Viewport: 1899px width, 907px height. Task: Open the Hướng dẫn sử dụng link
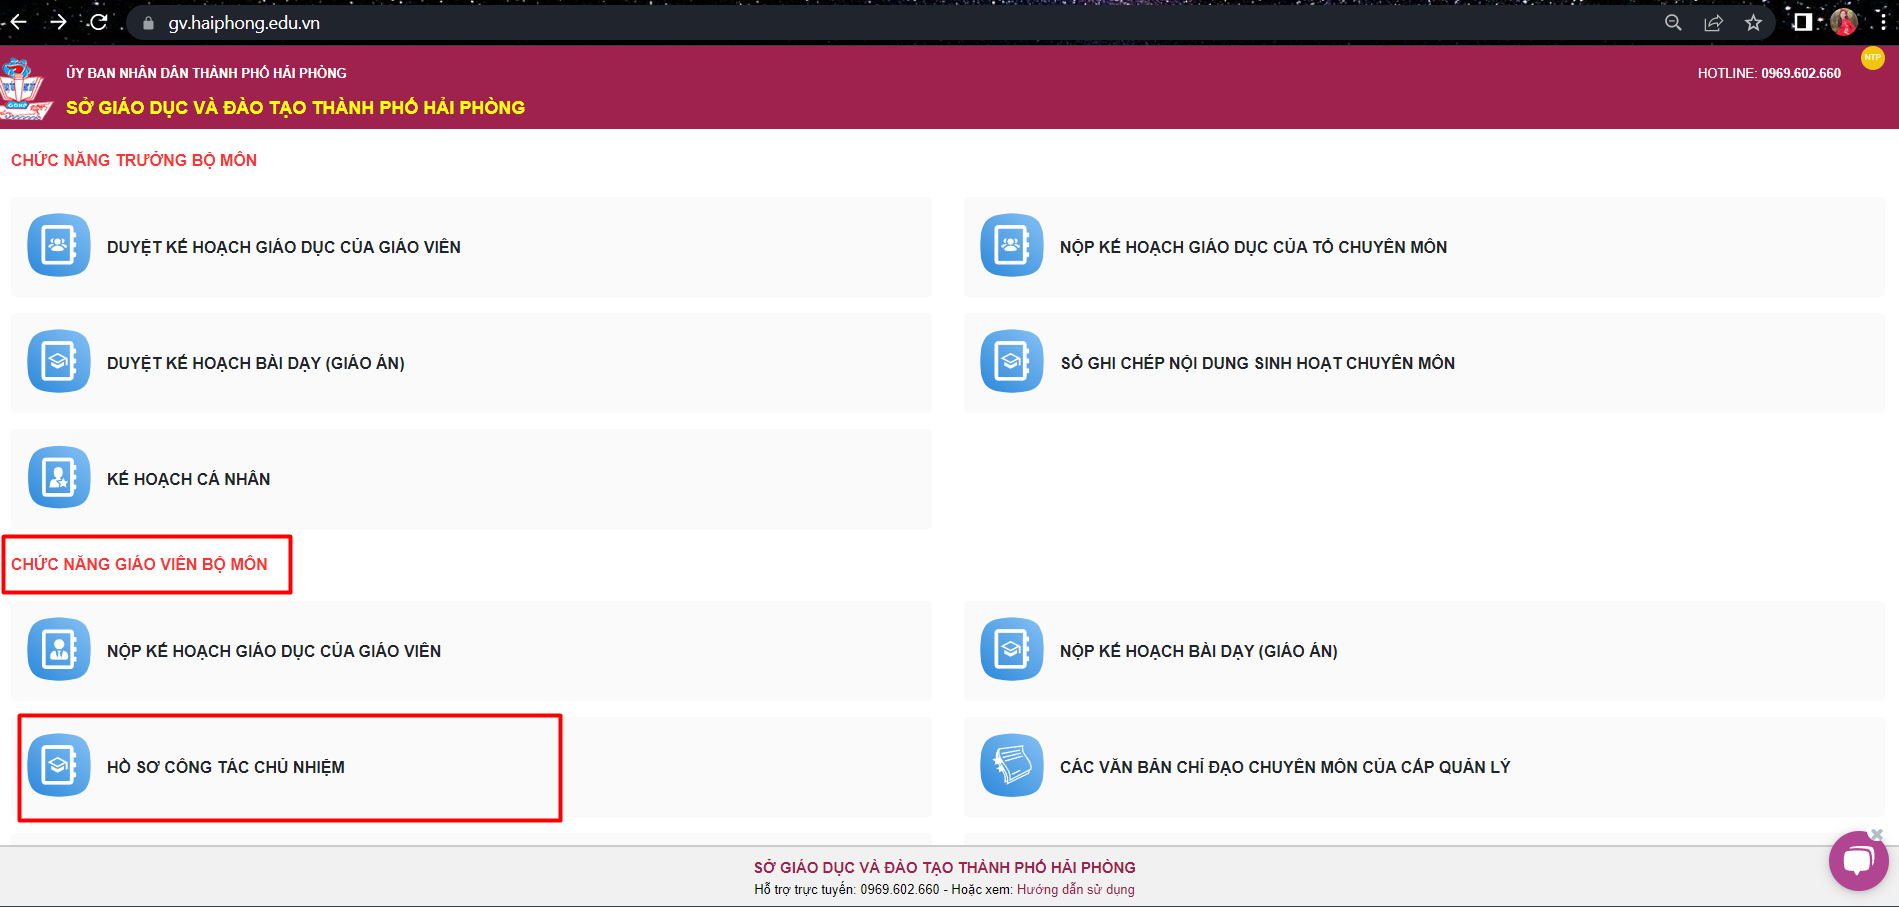[x=1075, y=889]
